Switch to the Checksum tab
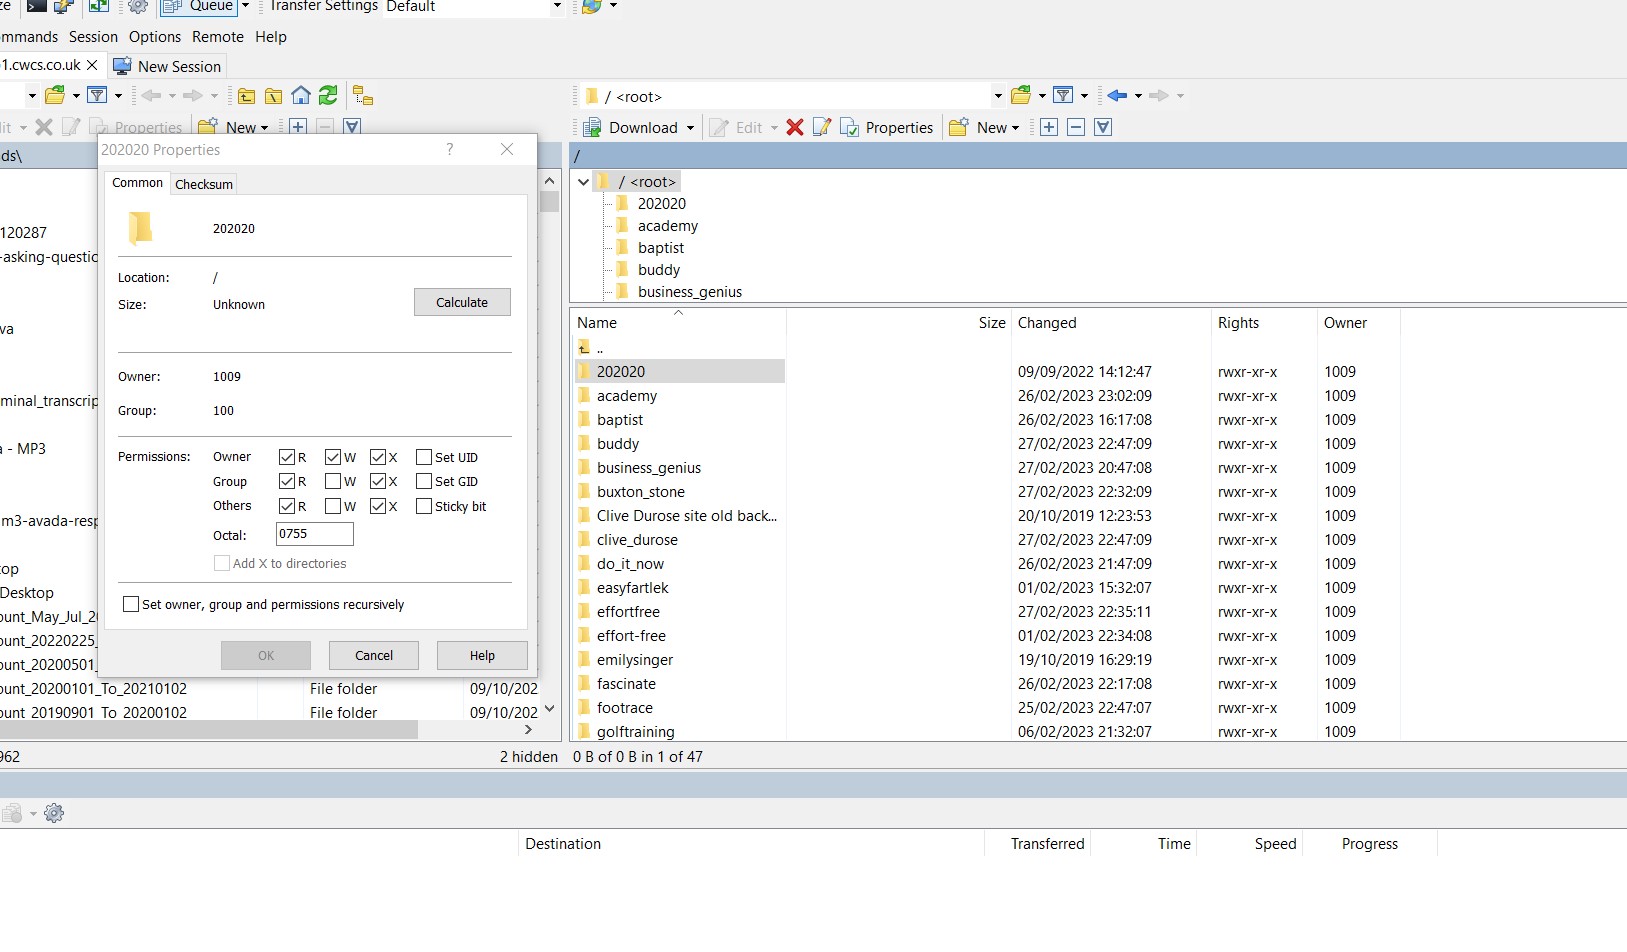This screenshot has height=952, width=1627. click(x=204, y=184)
